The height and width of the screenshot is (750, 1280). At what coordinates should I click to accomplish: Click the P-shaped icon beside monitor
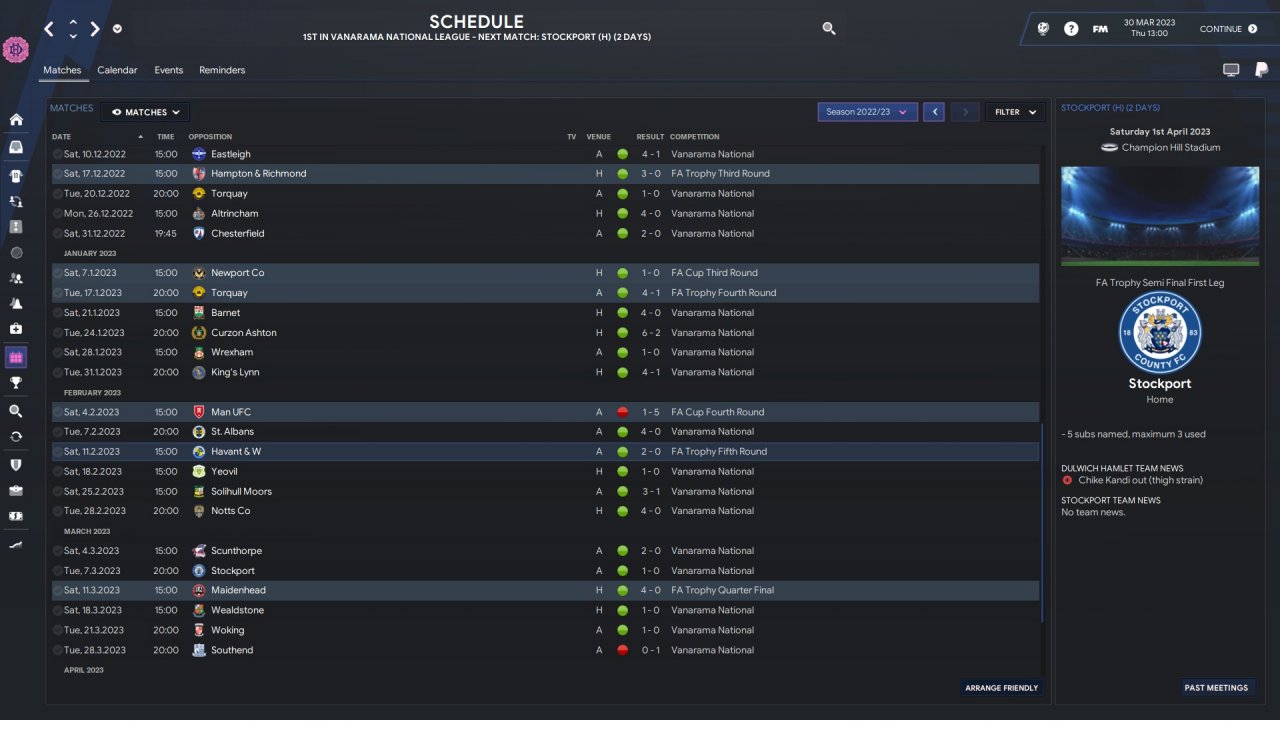point(1261,70)
